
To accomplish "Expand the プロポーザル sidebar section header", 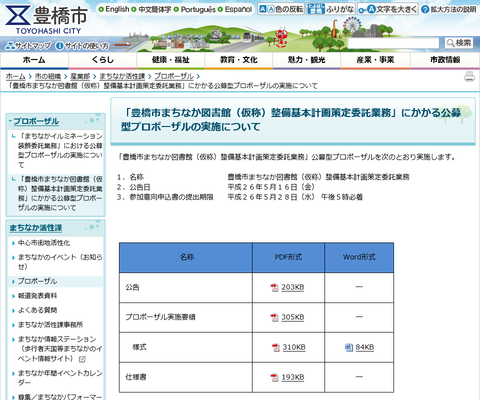I will (36, 121).
